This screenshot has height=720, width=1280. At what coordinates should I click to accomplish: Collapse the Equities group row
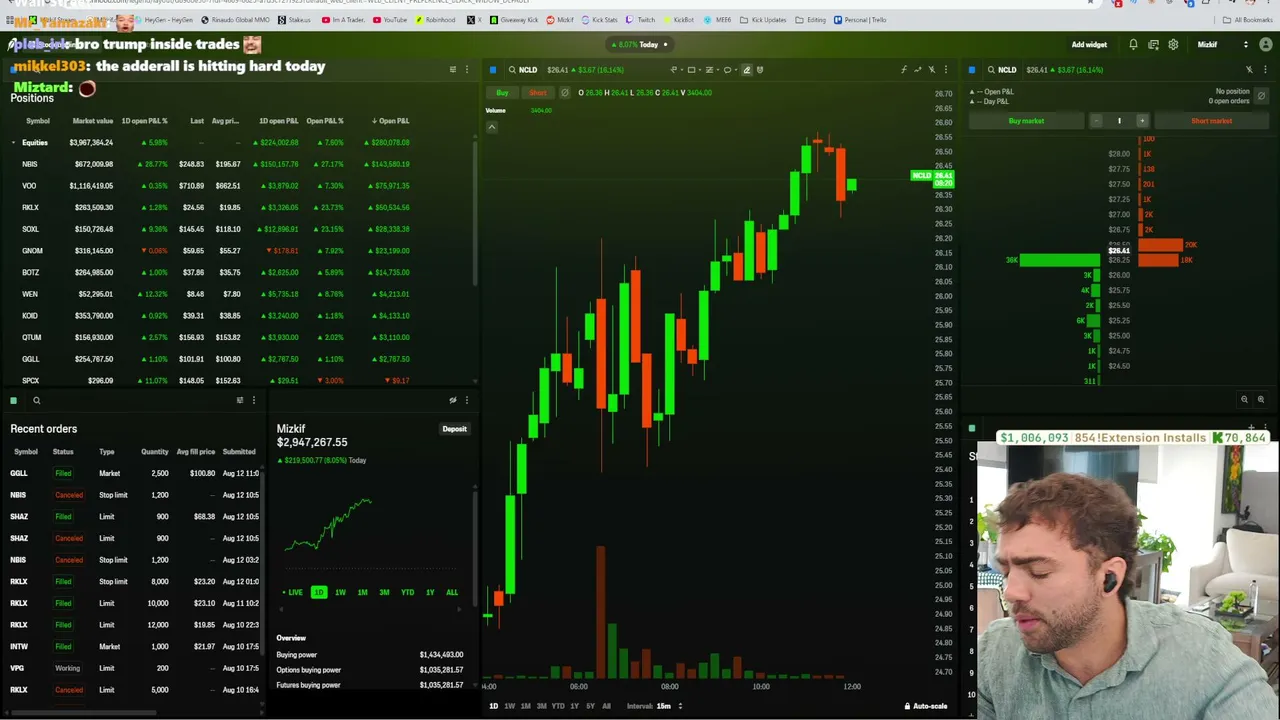pos(14,143)
